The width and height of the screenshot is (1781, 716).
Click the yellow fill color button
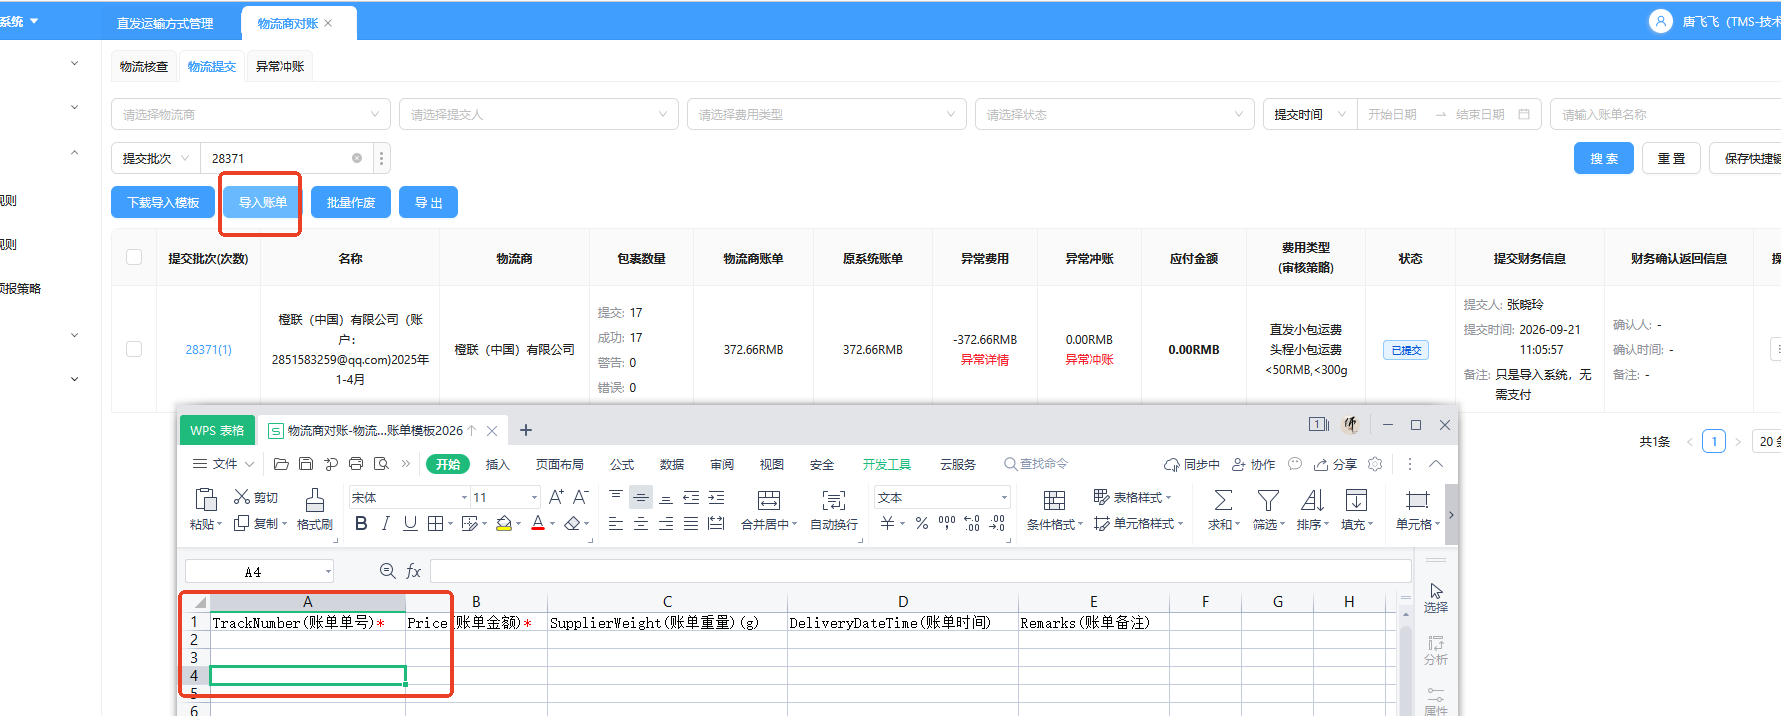point(504,523)
